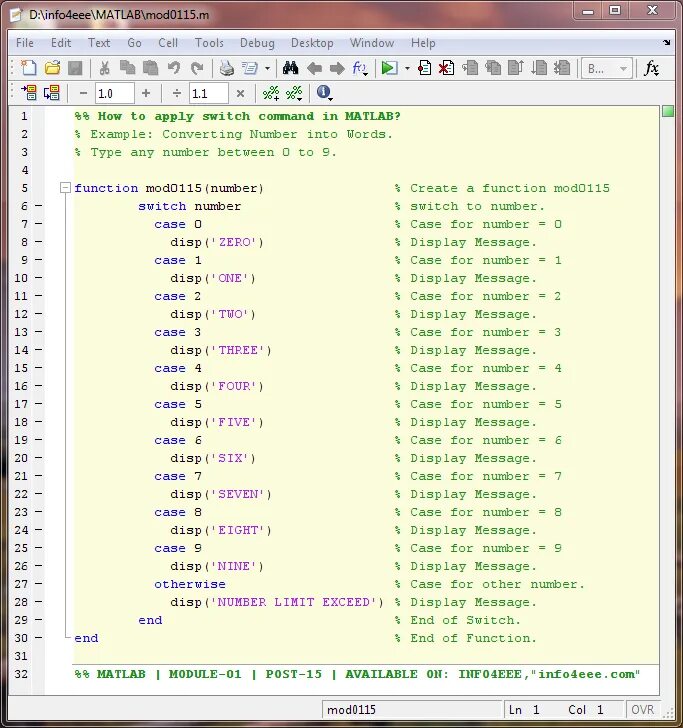Image resolution: width=683 pixels, height=728 pixels.
Task: Toggle a breakpoint at line 14 dash
Action: click(x=39, y=350)
